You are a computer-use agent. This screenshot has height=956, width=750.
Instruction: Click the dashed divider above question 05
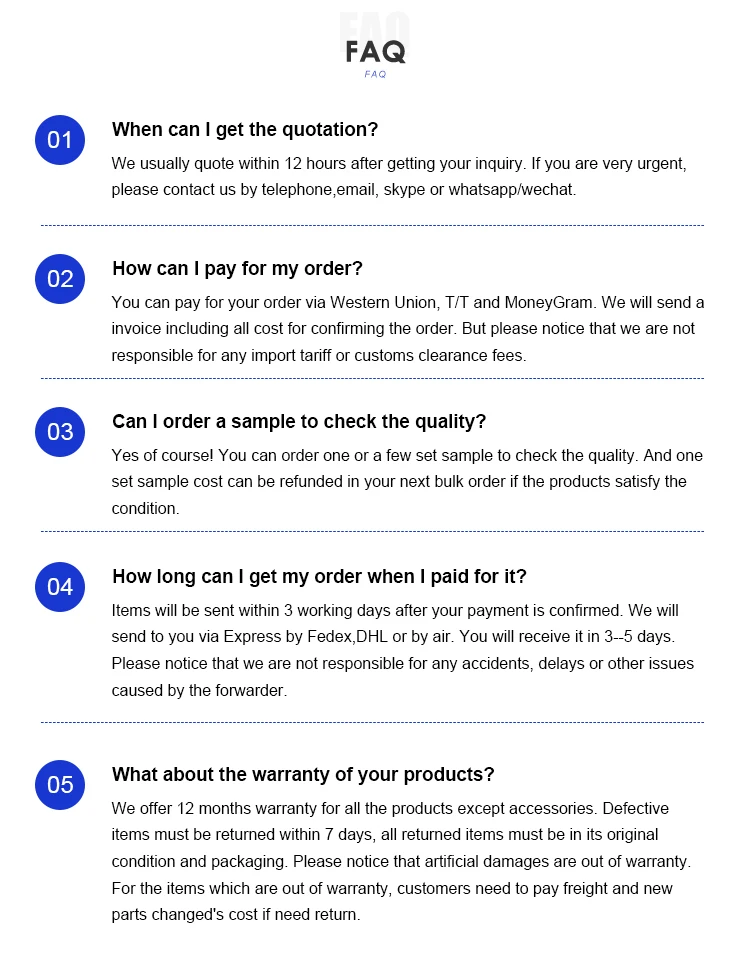tap(372, 722)
